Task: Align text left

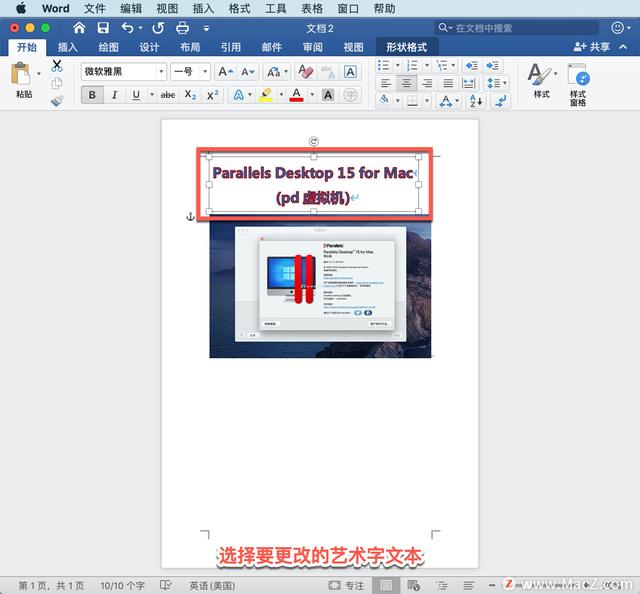Action: click(x=386, y=83)
